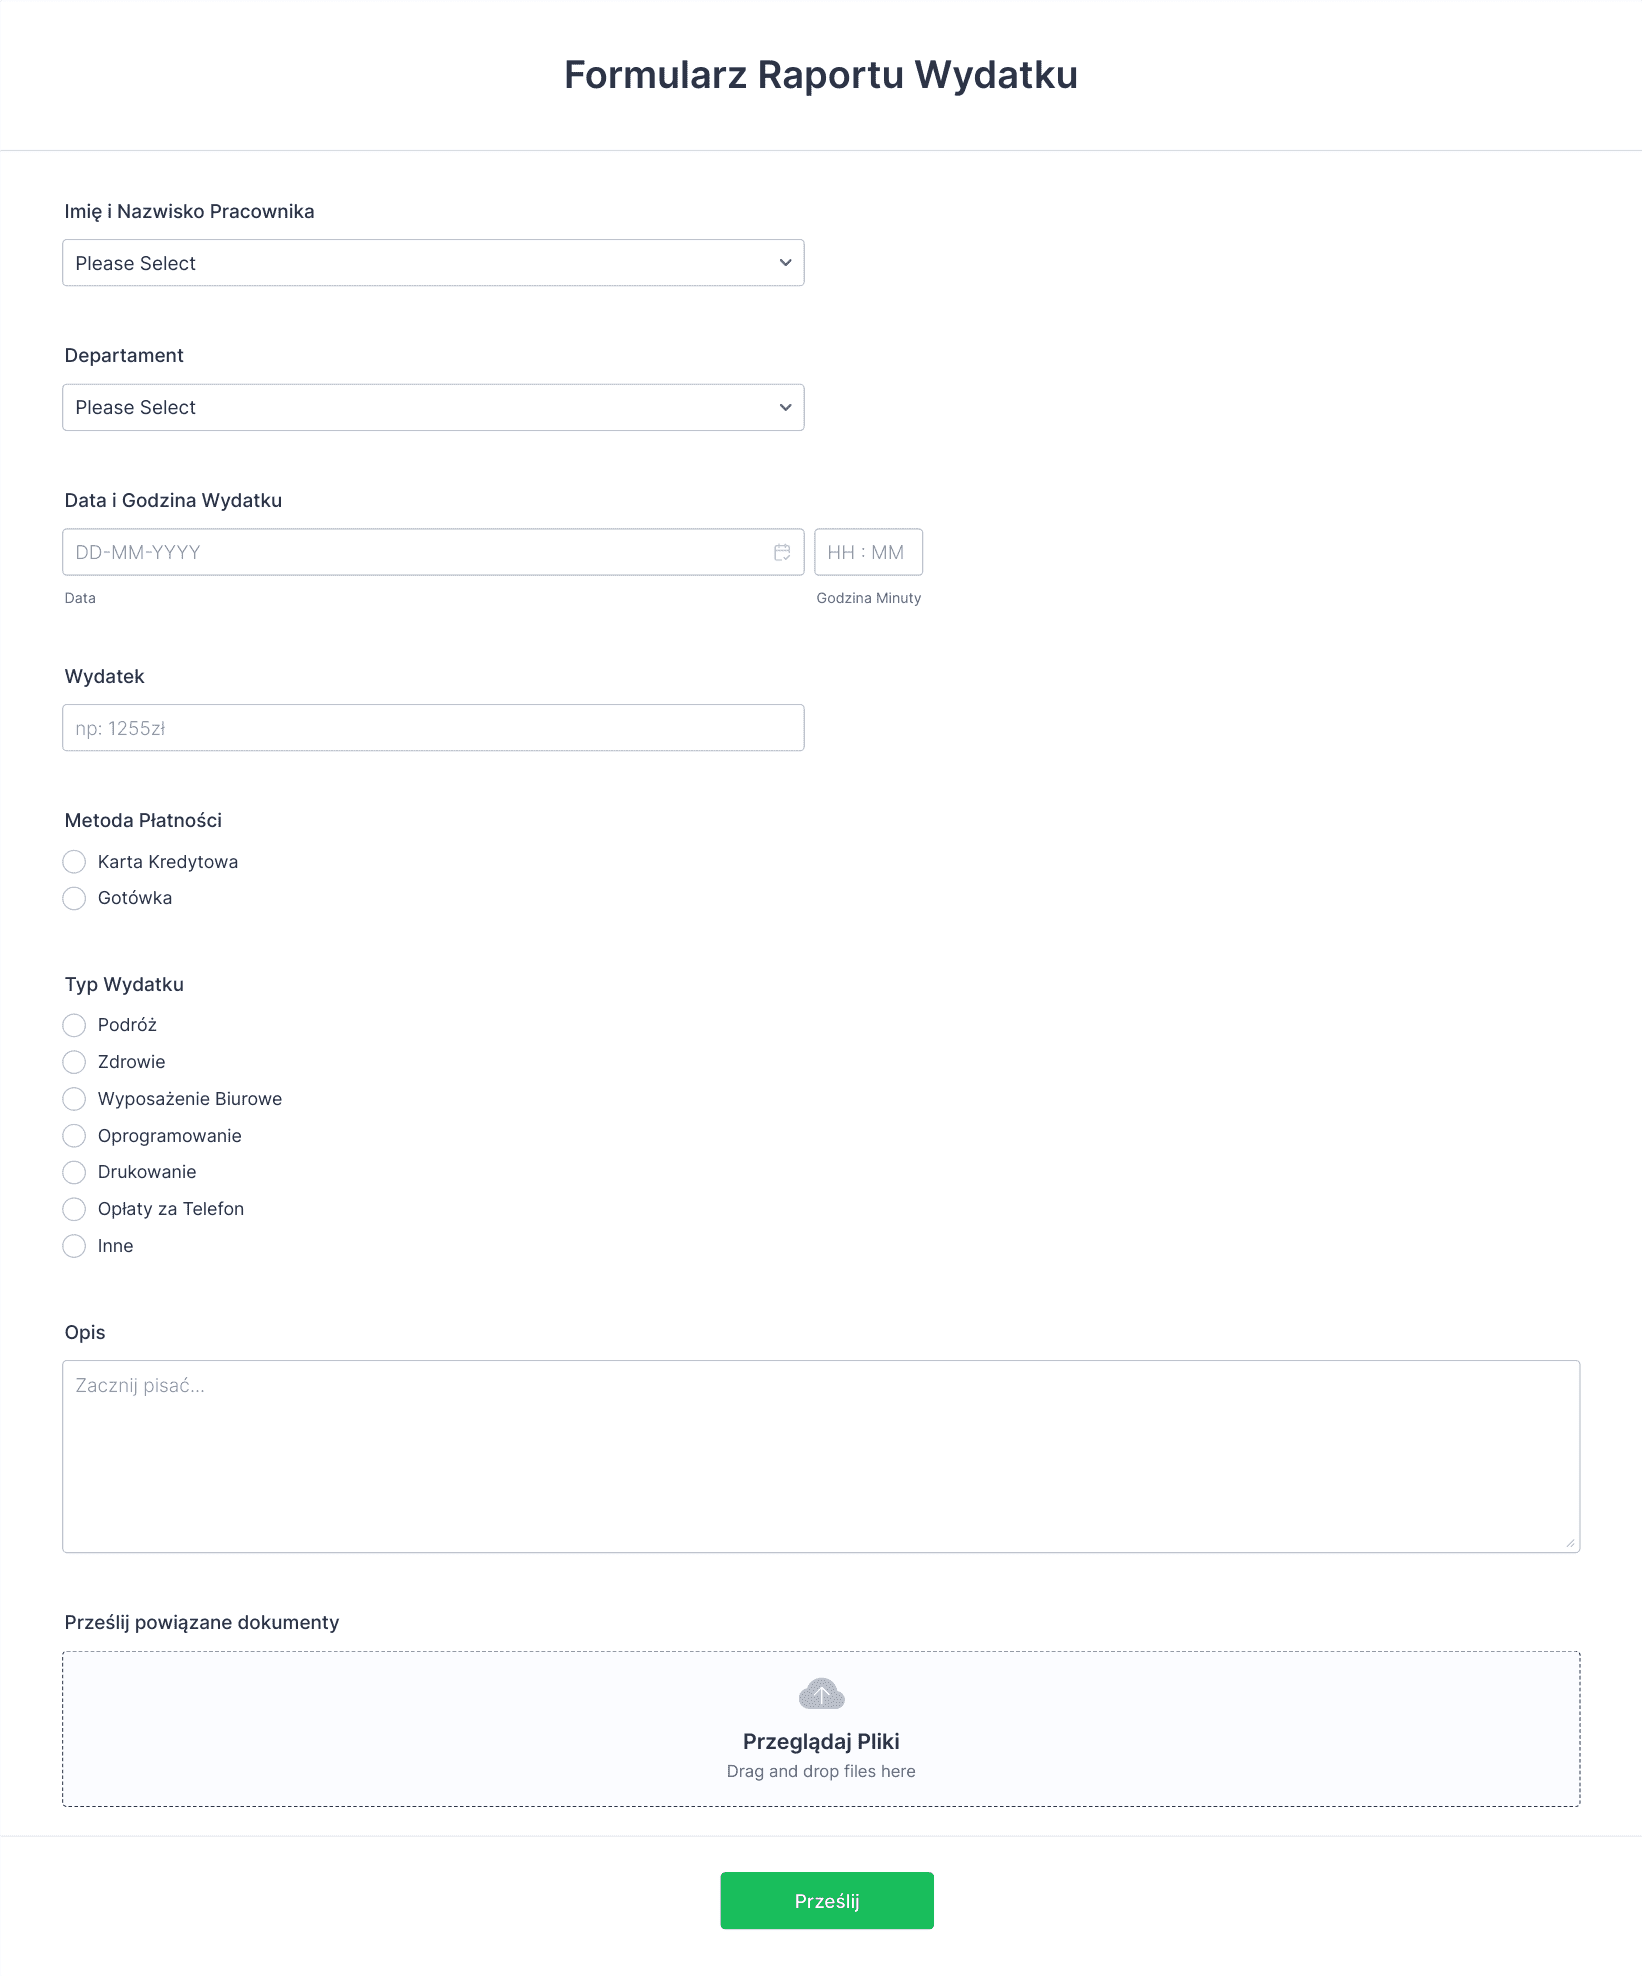
Task: Open the Departament dropdown
Action: click(x=433, y=407)
